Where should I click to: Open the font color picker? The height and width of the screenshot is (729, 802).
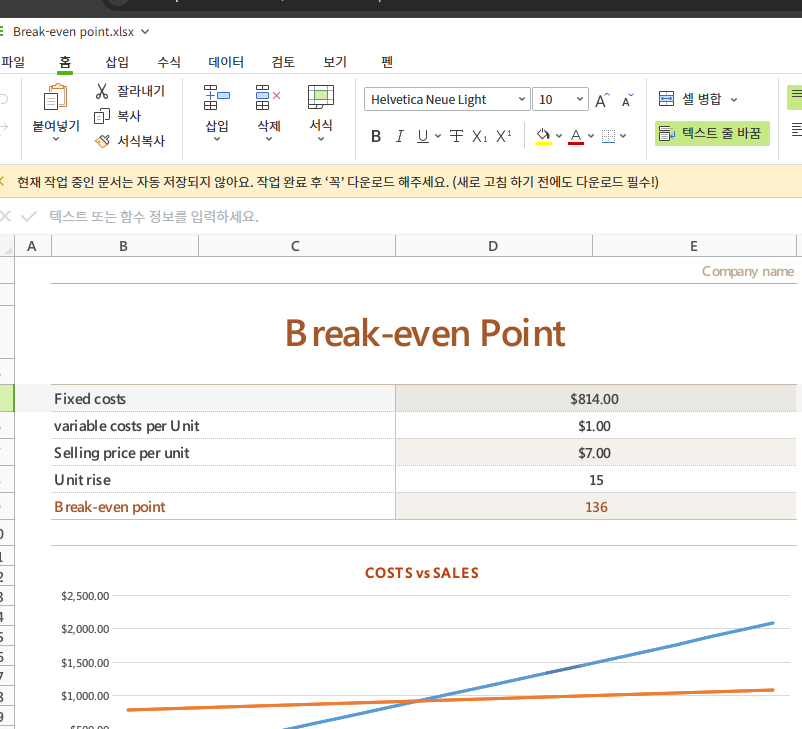[x=576, y=137]
